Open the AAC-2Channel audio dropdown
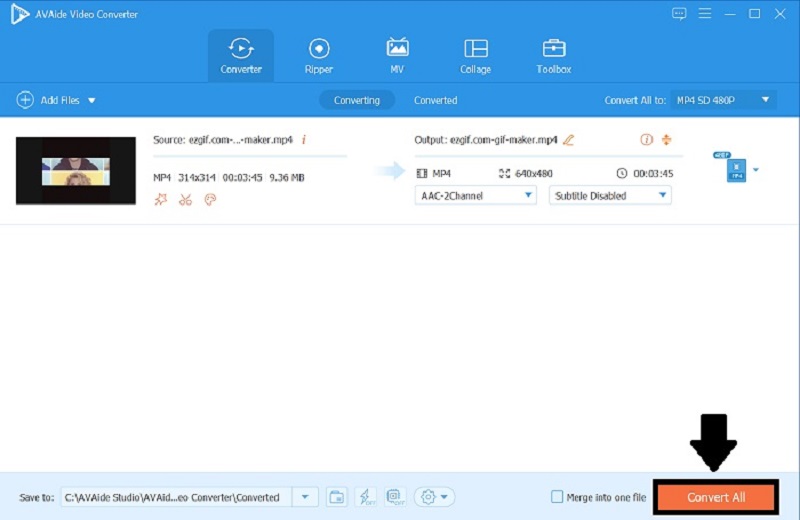 click(x=476, y=195)
